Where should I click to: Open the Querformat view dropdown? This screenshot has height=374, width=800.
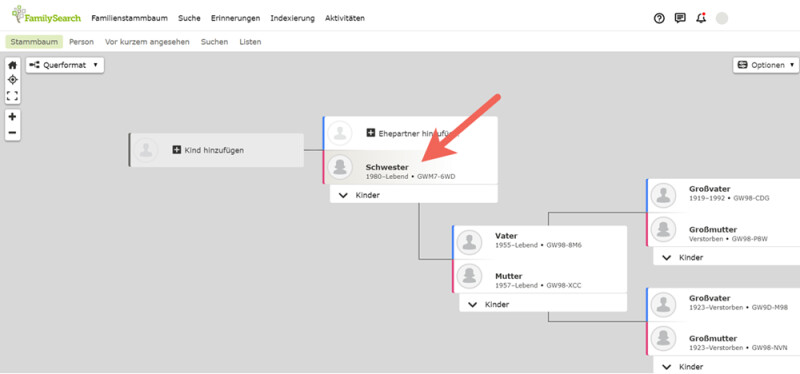(x=65, y=65)
